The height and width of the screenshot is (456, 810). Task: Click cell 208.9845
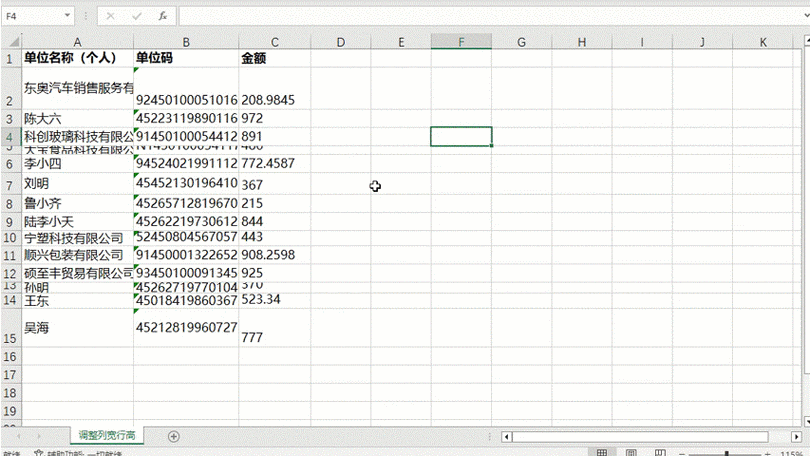click(x=275, y=88)
